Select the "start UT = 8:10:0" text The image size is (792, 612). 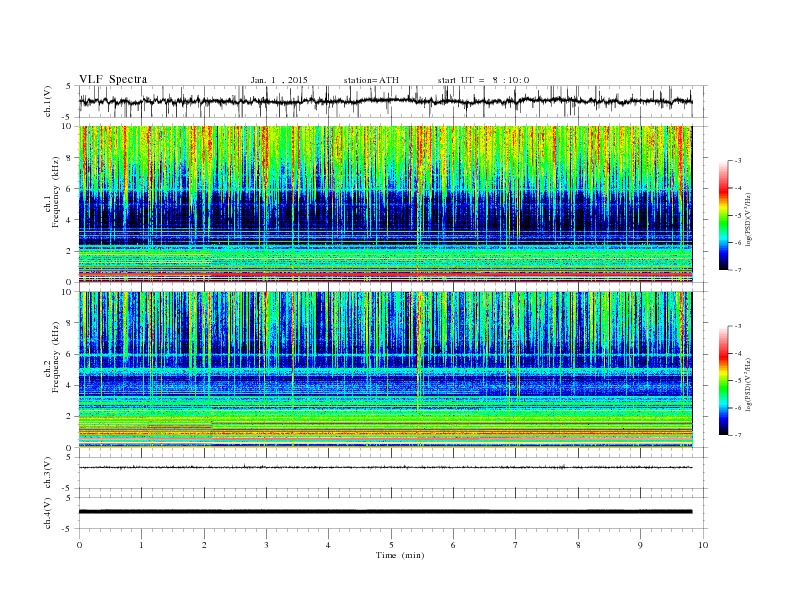click(483, 80)
